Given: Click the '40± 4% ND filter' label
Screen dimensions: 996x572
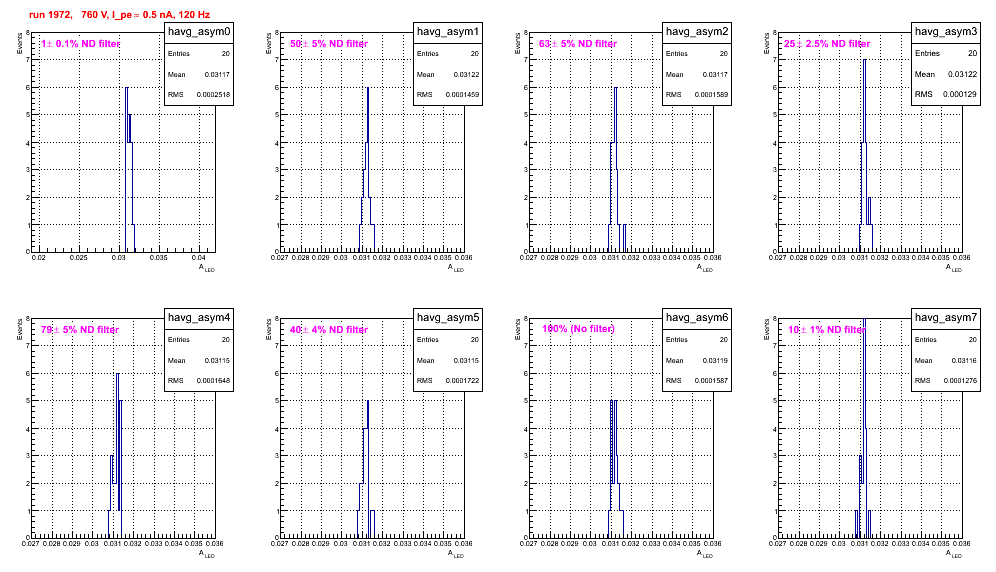Looking at the screenshot, I should click(329, 330).
